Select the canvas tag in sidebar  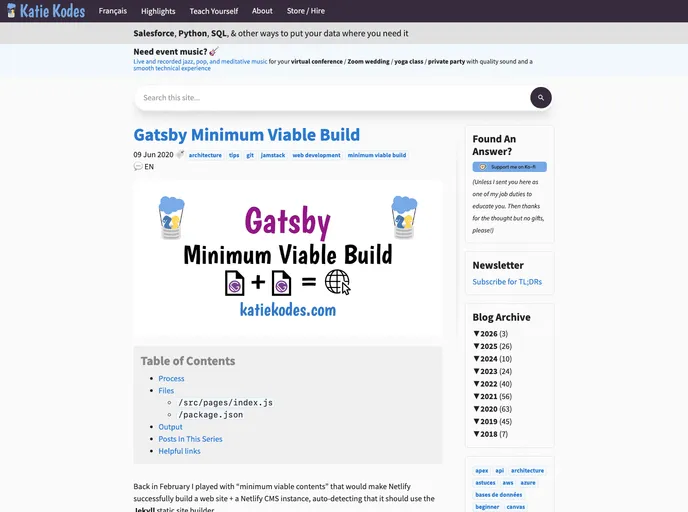point(516,507)
